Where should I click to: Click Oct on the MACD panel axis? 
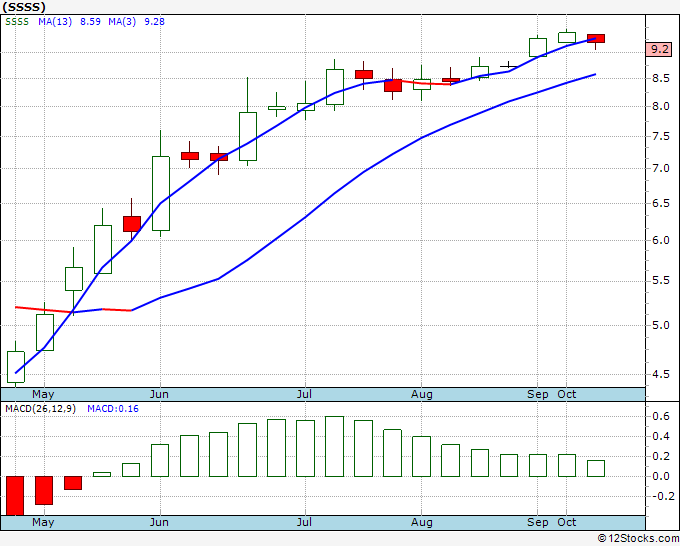point(567,522)
